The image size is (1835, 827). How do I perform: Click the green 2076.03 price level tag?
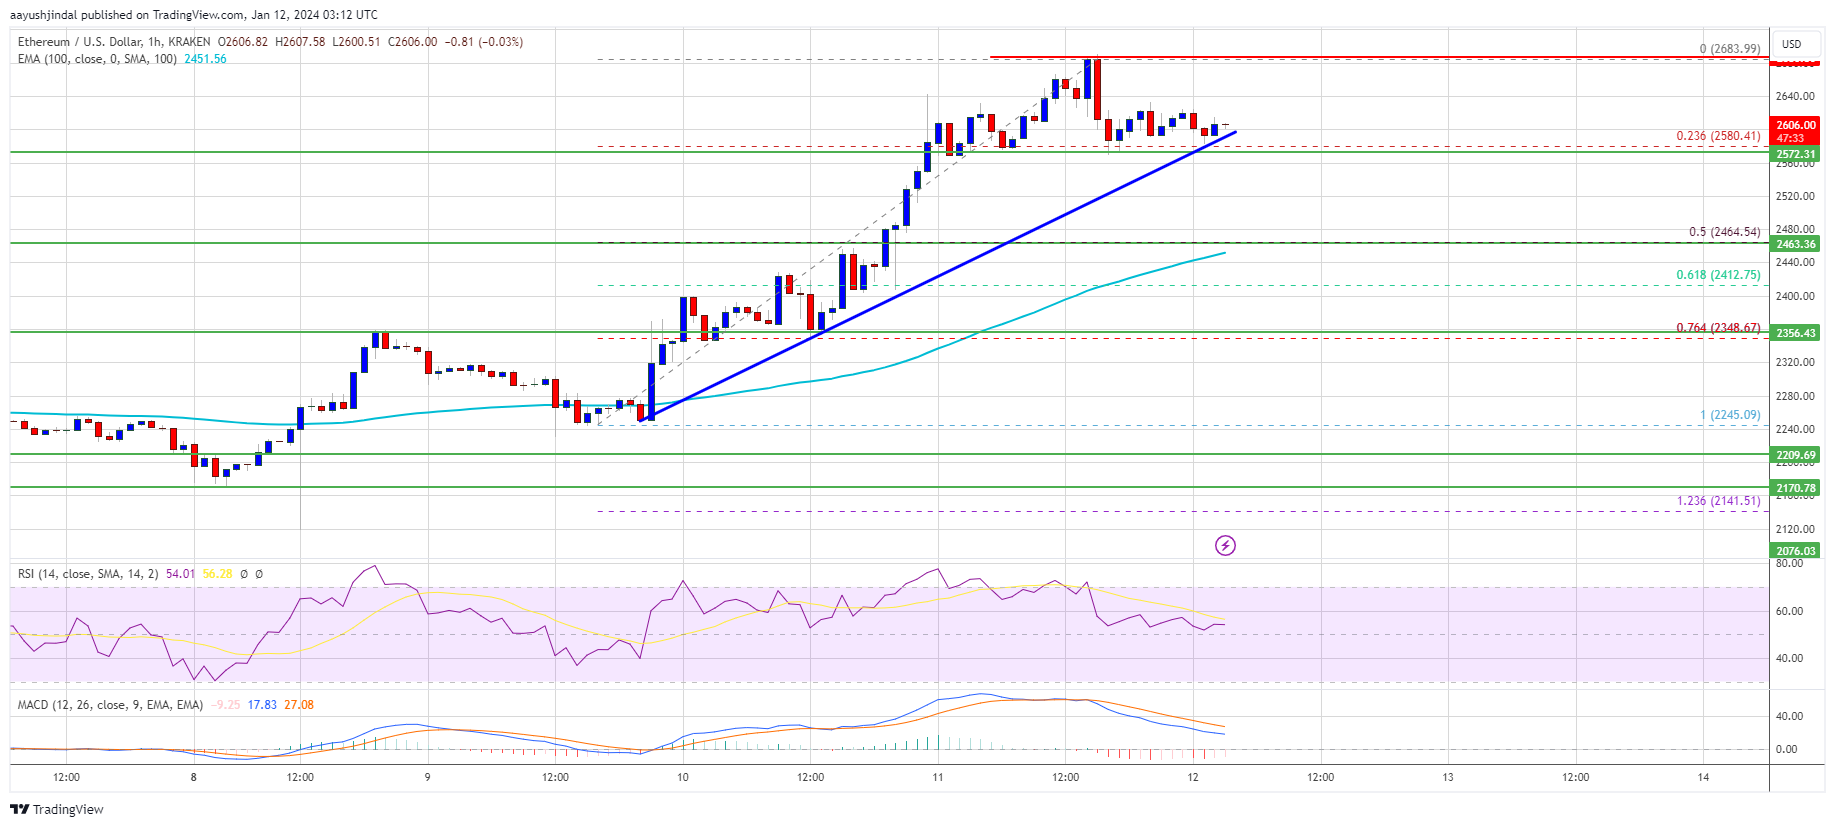click(1795, 550)
